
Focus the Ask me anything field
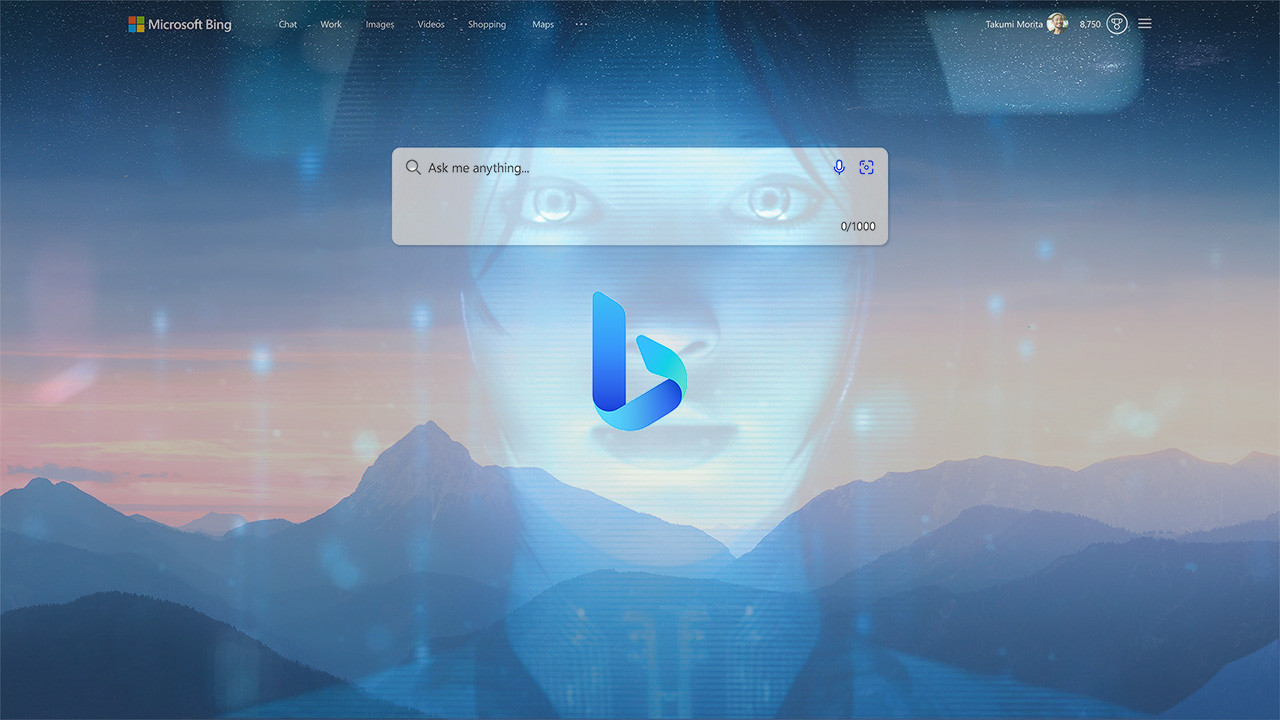620,168
